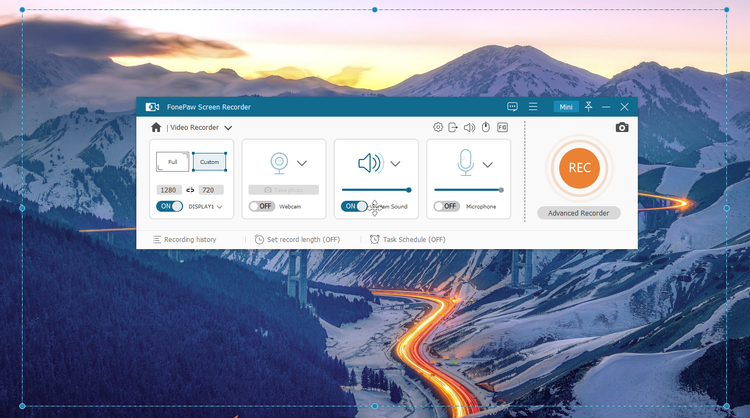Click the top-center selection handle
The height and width of the screenshot is (418, 750).
click(375, 10)
